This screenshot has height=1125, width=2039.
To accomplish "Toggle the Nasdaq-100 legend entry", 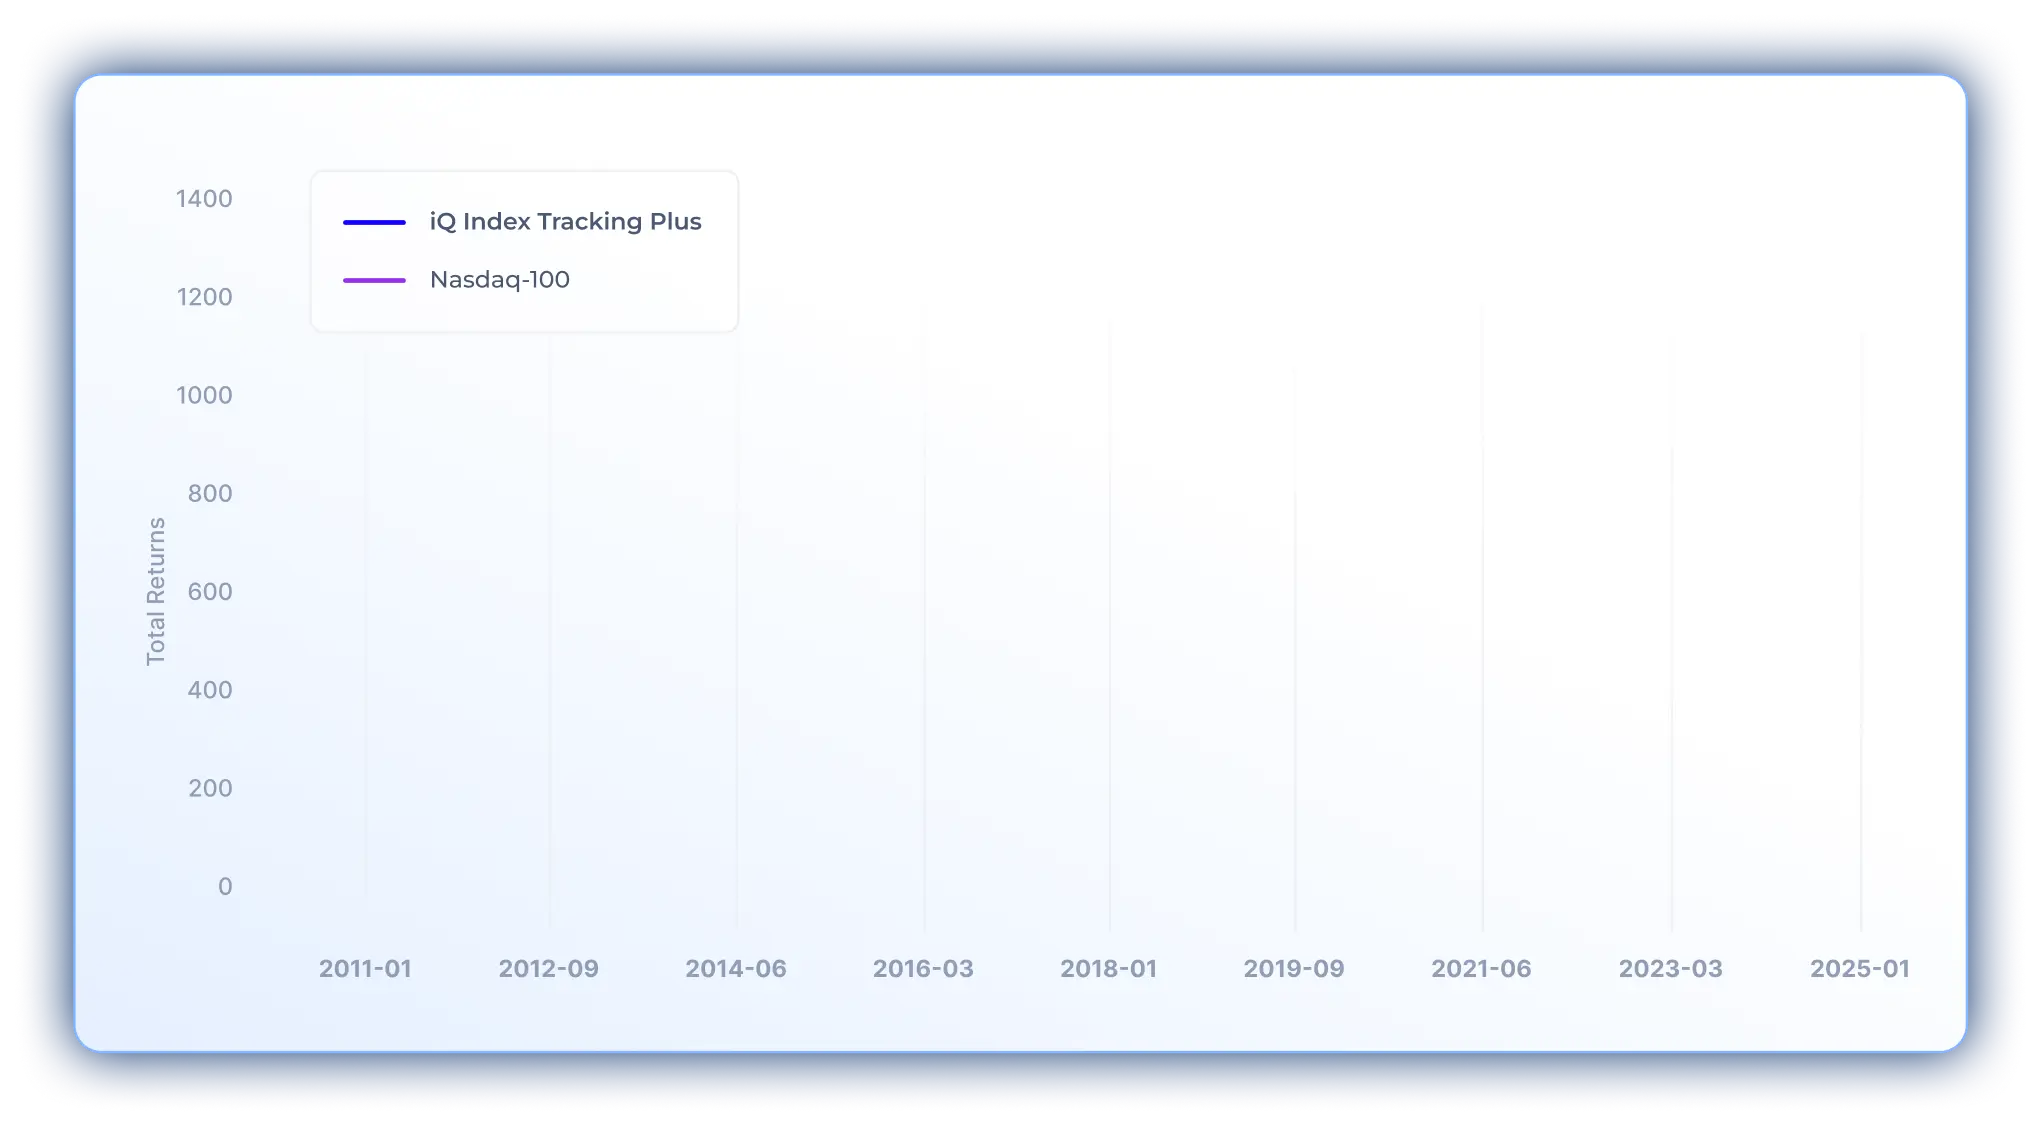I will (499, 279).
